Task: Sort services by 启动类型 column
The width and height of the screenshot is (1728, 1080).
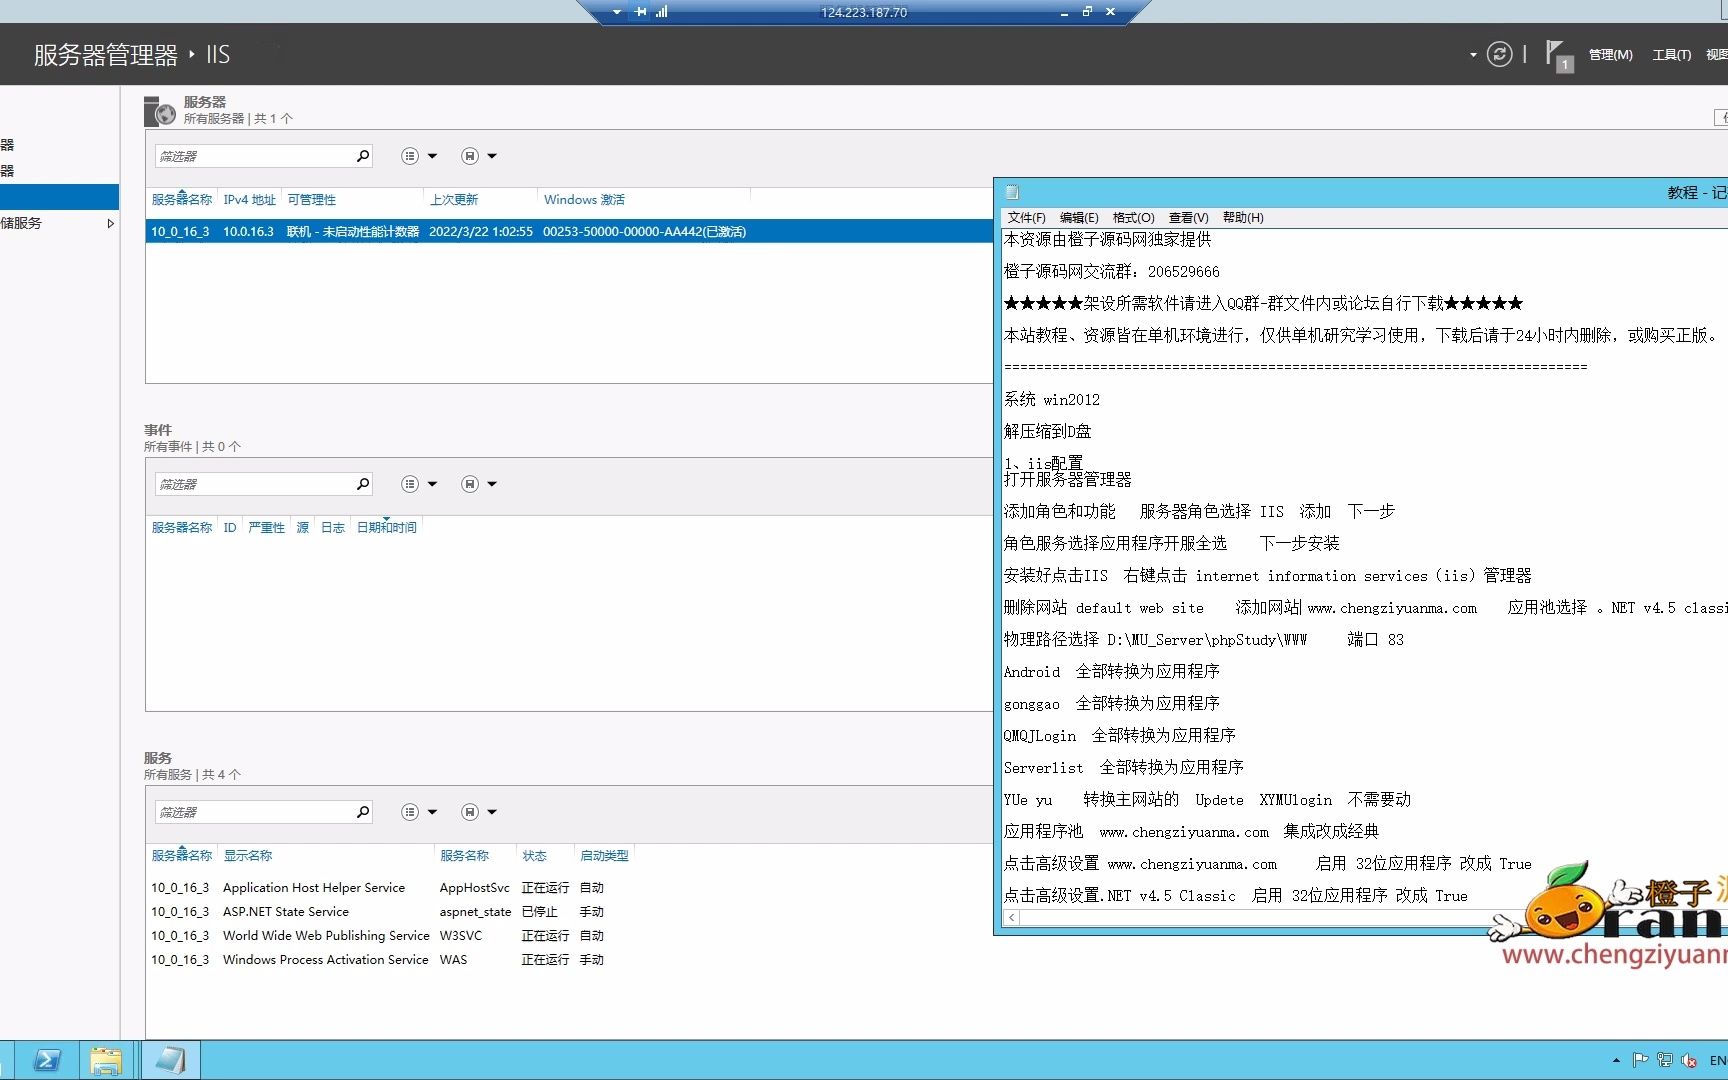Action: click(604, 856)
